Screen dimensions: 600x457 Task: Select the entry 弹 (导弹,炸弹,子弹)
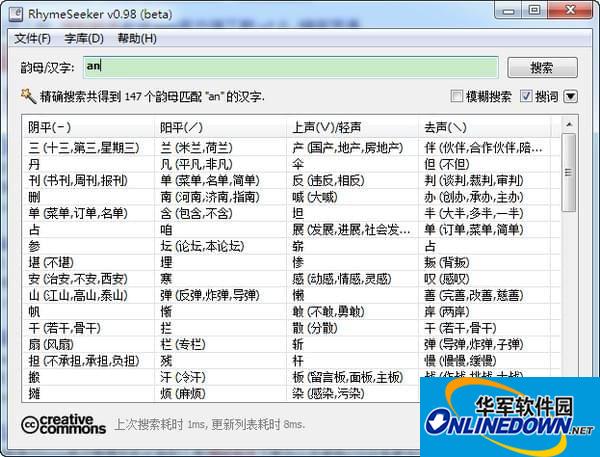[474, 344]
